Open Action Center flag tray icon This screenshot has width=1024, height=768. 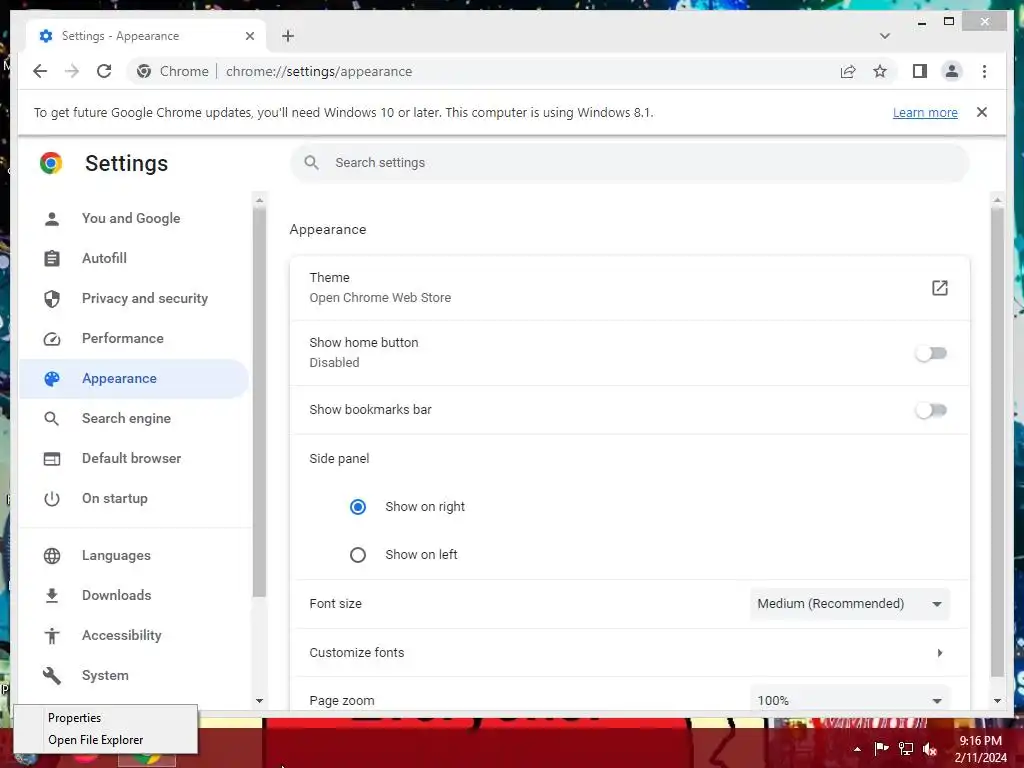point(881,748)
